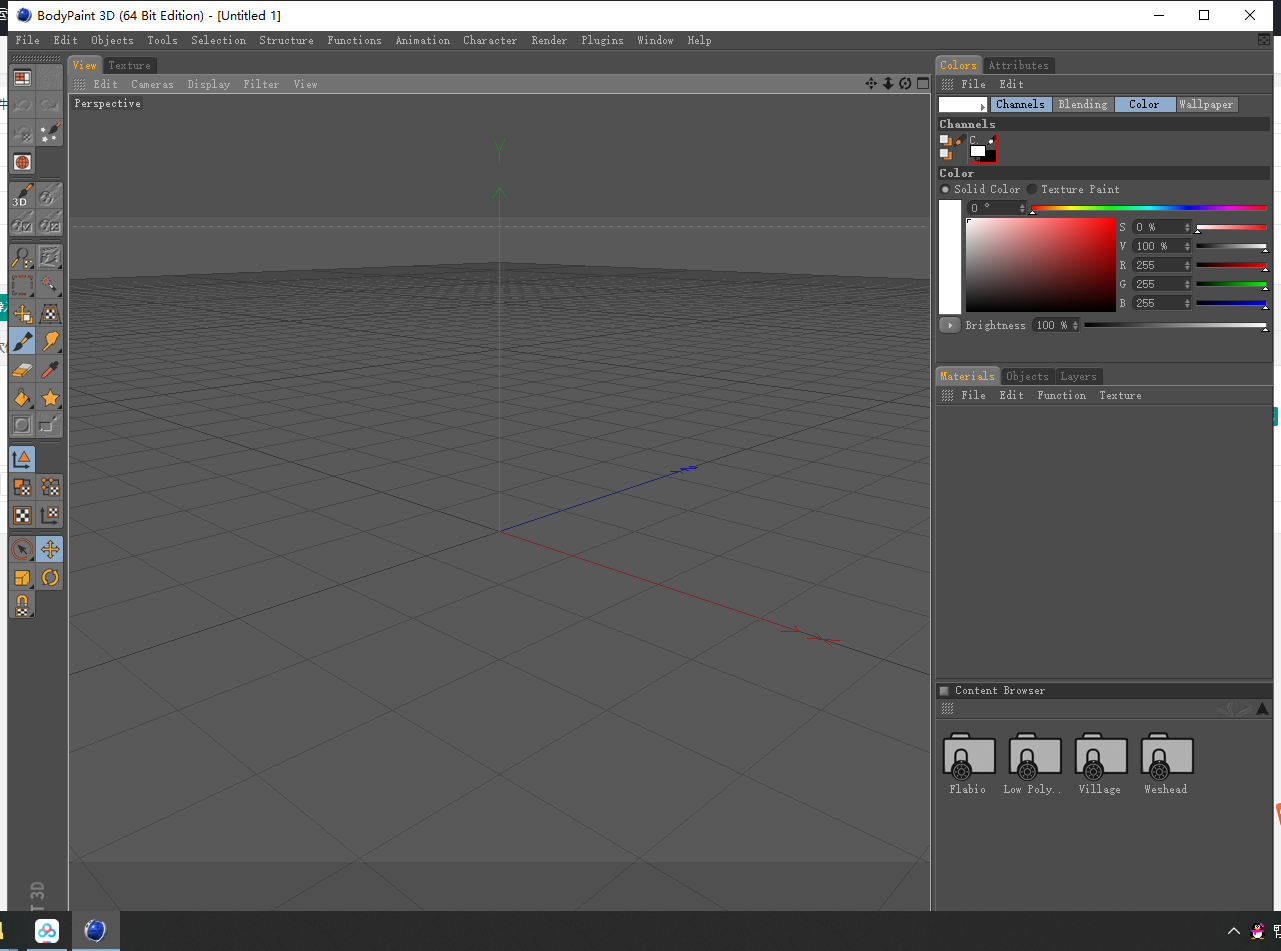
Task: Select the UV Polygons mode icon
Action: [22, 487]
